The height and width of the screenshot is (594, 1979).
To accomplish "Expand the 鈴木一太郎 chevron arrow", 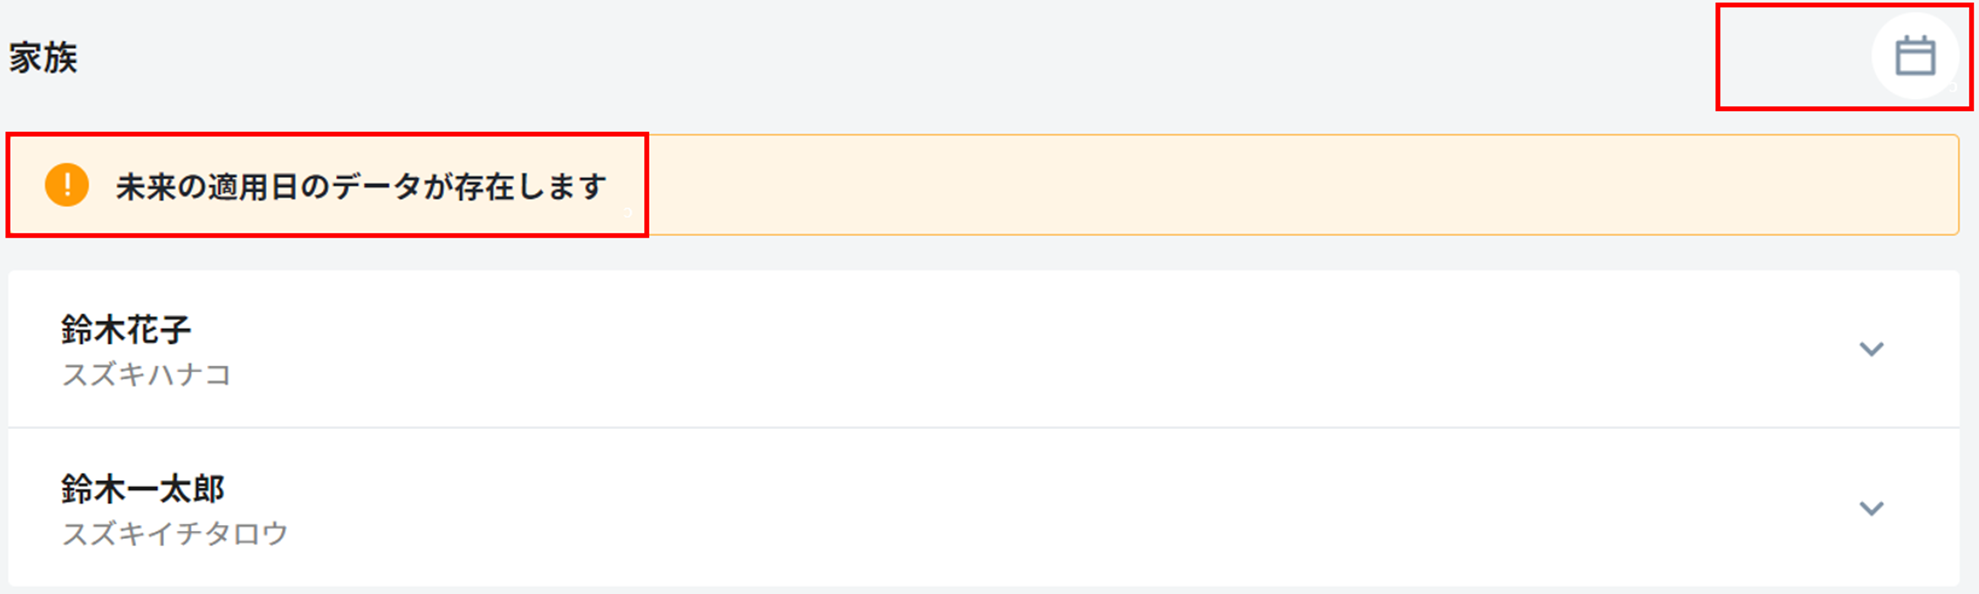I will [x=1870, y=508].
